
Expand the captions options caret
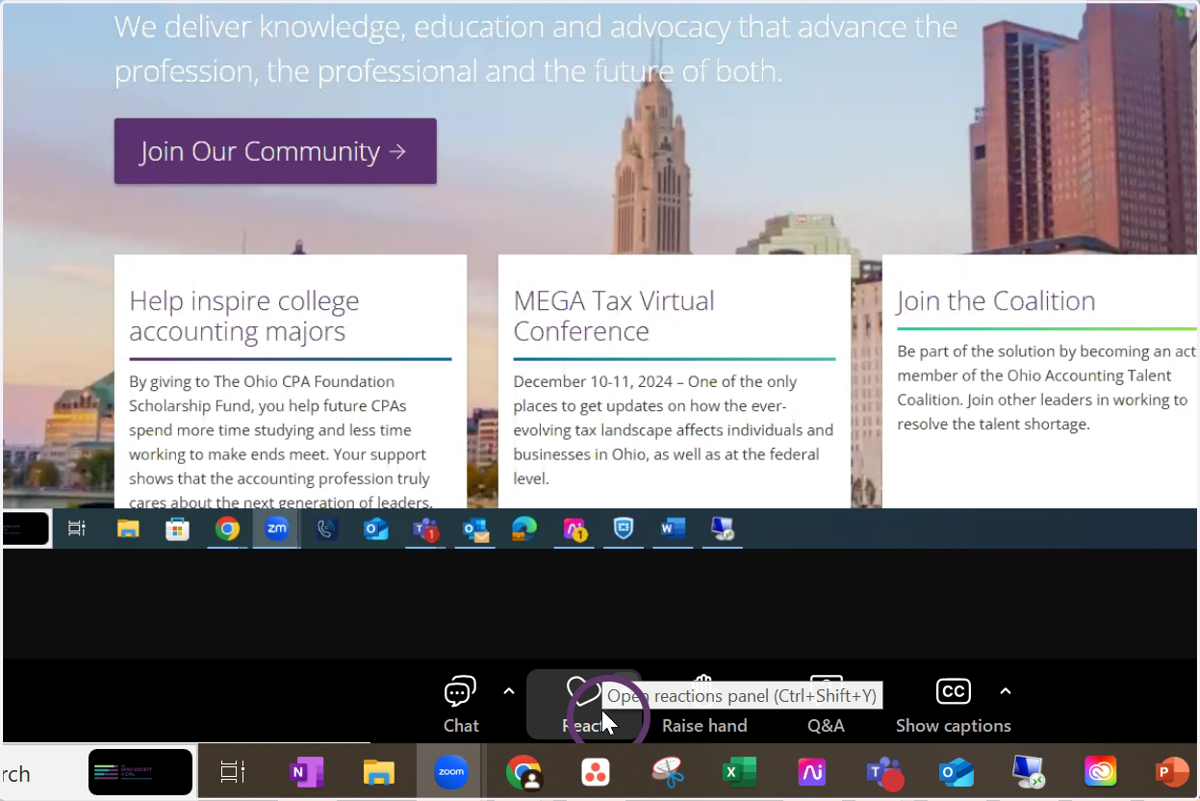(1006, 691)
